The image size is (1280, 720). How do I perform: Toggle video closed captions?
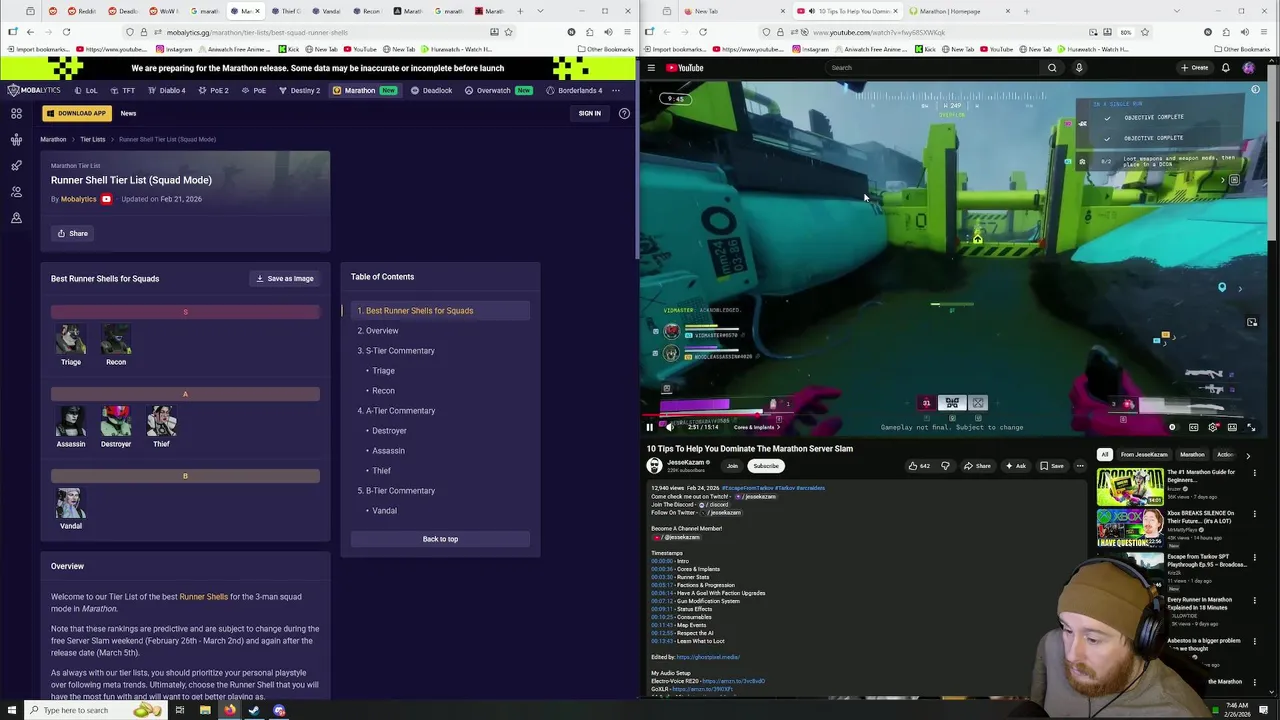click(1193, 427)
